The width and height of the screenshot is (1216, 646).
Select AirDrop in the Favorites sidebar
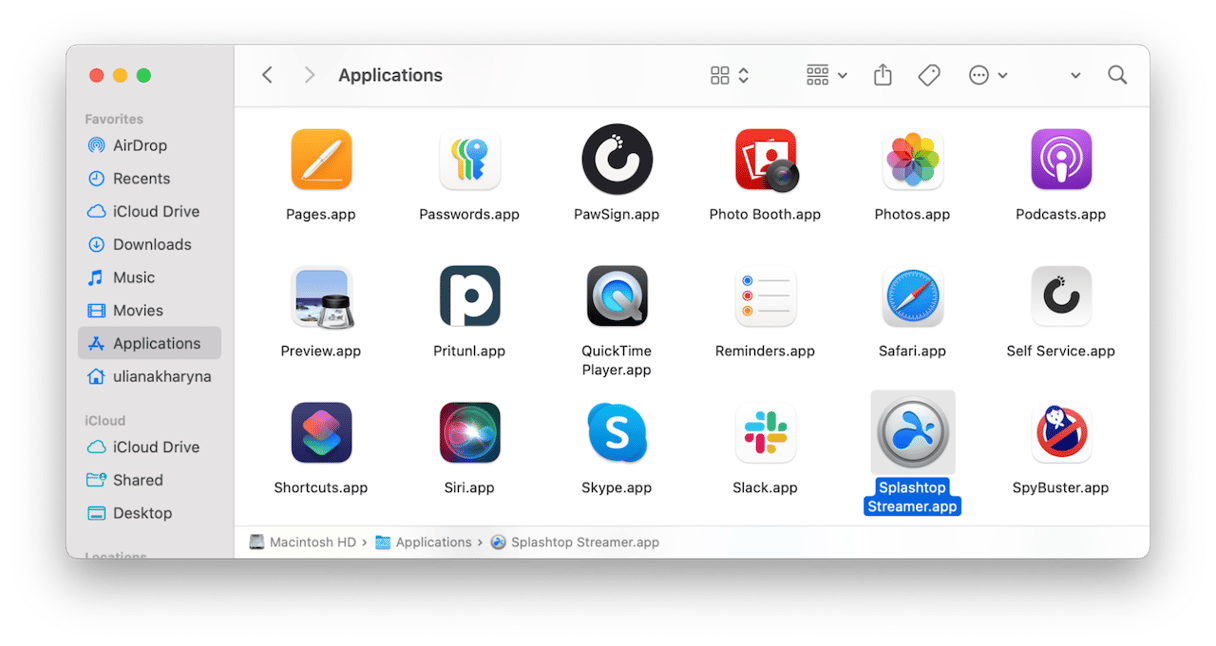pyautogui.click(x=140, y=145)
